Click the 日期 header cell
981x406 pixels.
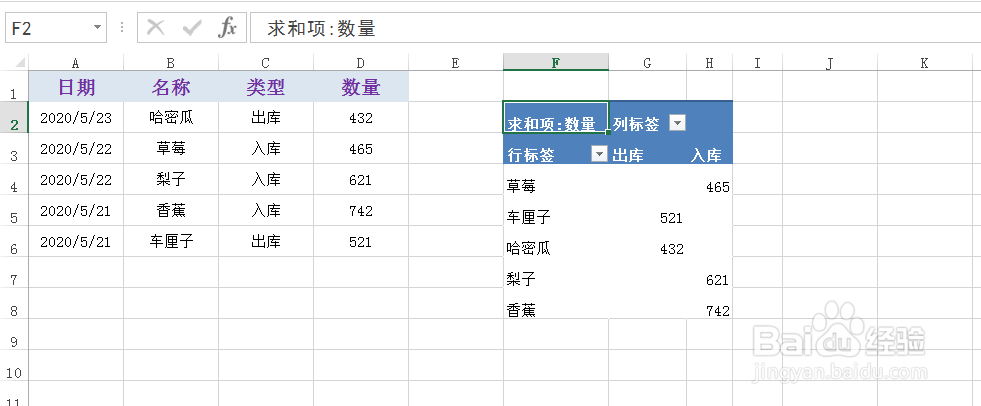tap(76, 87)
